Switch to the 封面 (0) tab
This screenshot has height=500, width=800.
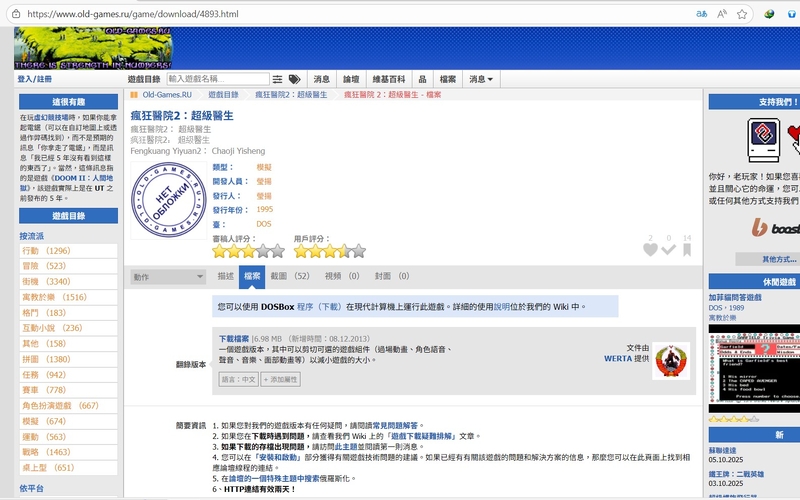coord(391,276)
